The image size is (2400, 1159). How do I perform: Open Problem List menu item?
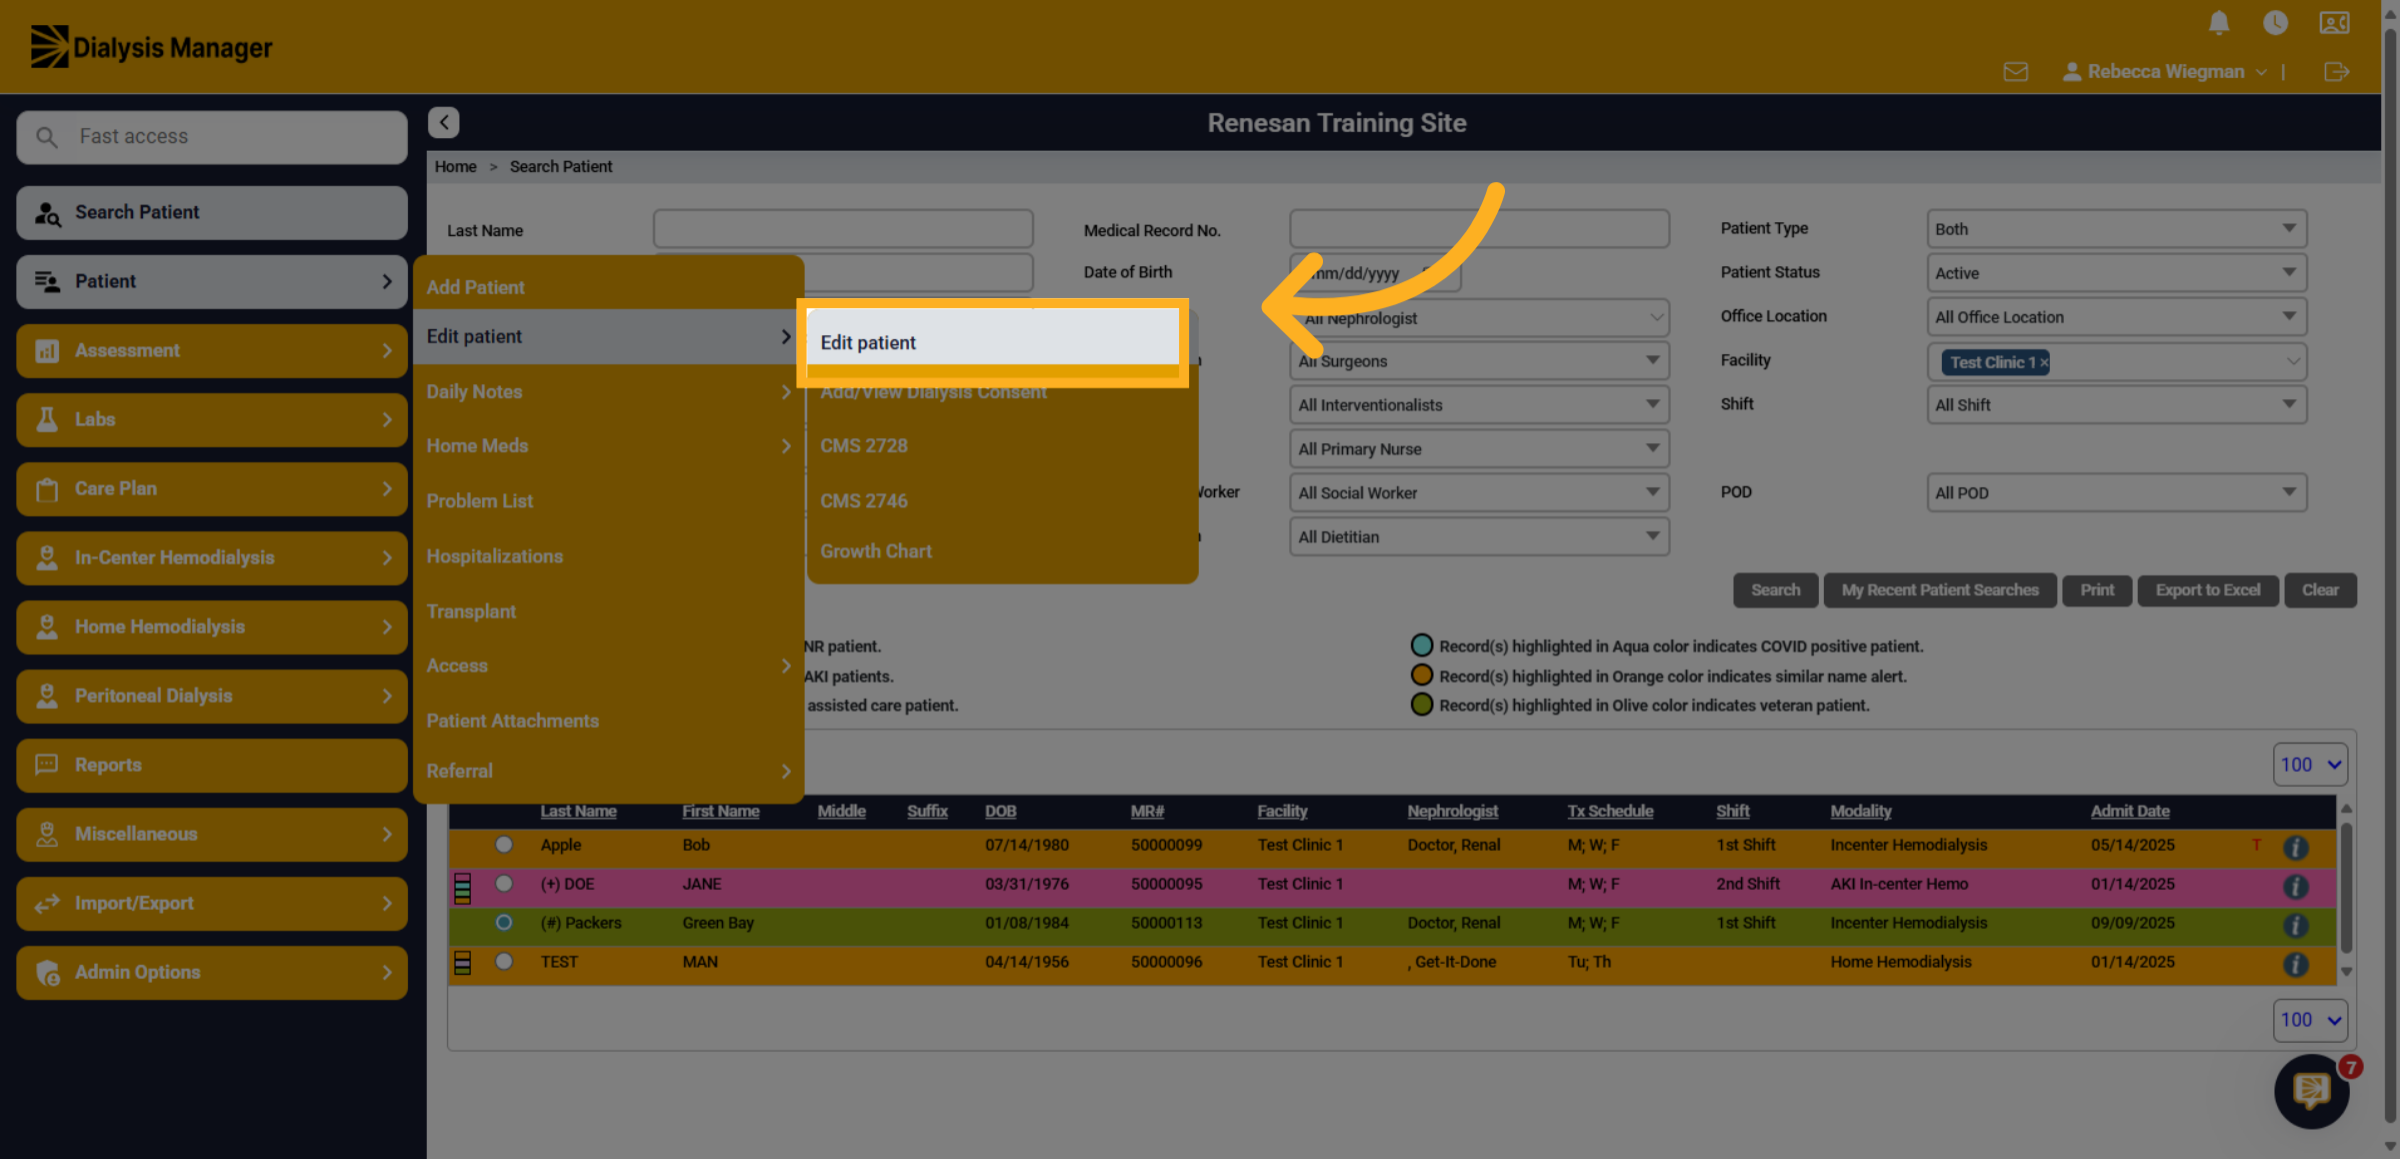tap(608, 501)
